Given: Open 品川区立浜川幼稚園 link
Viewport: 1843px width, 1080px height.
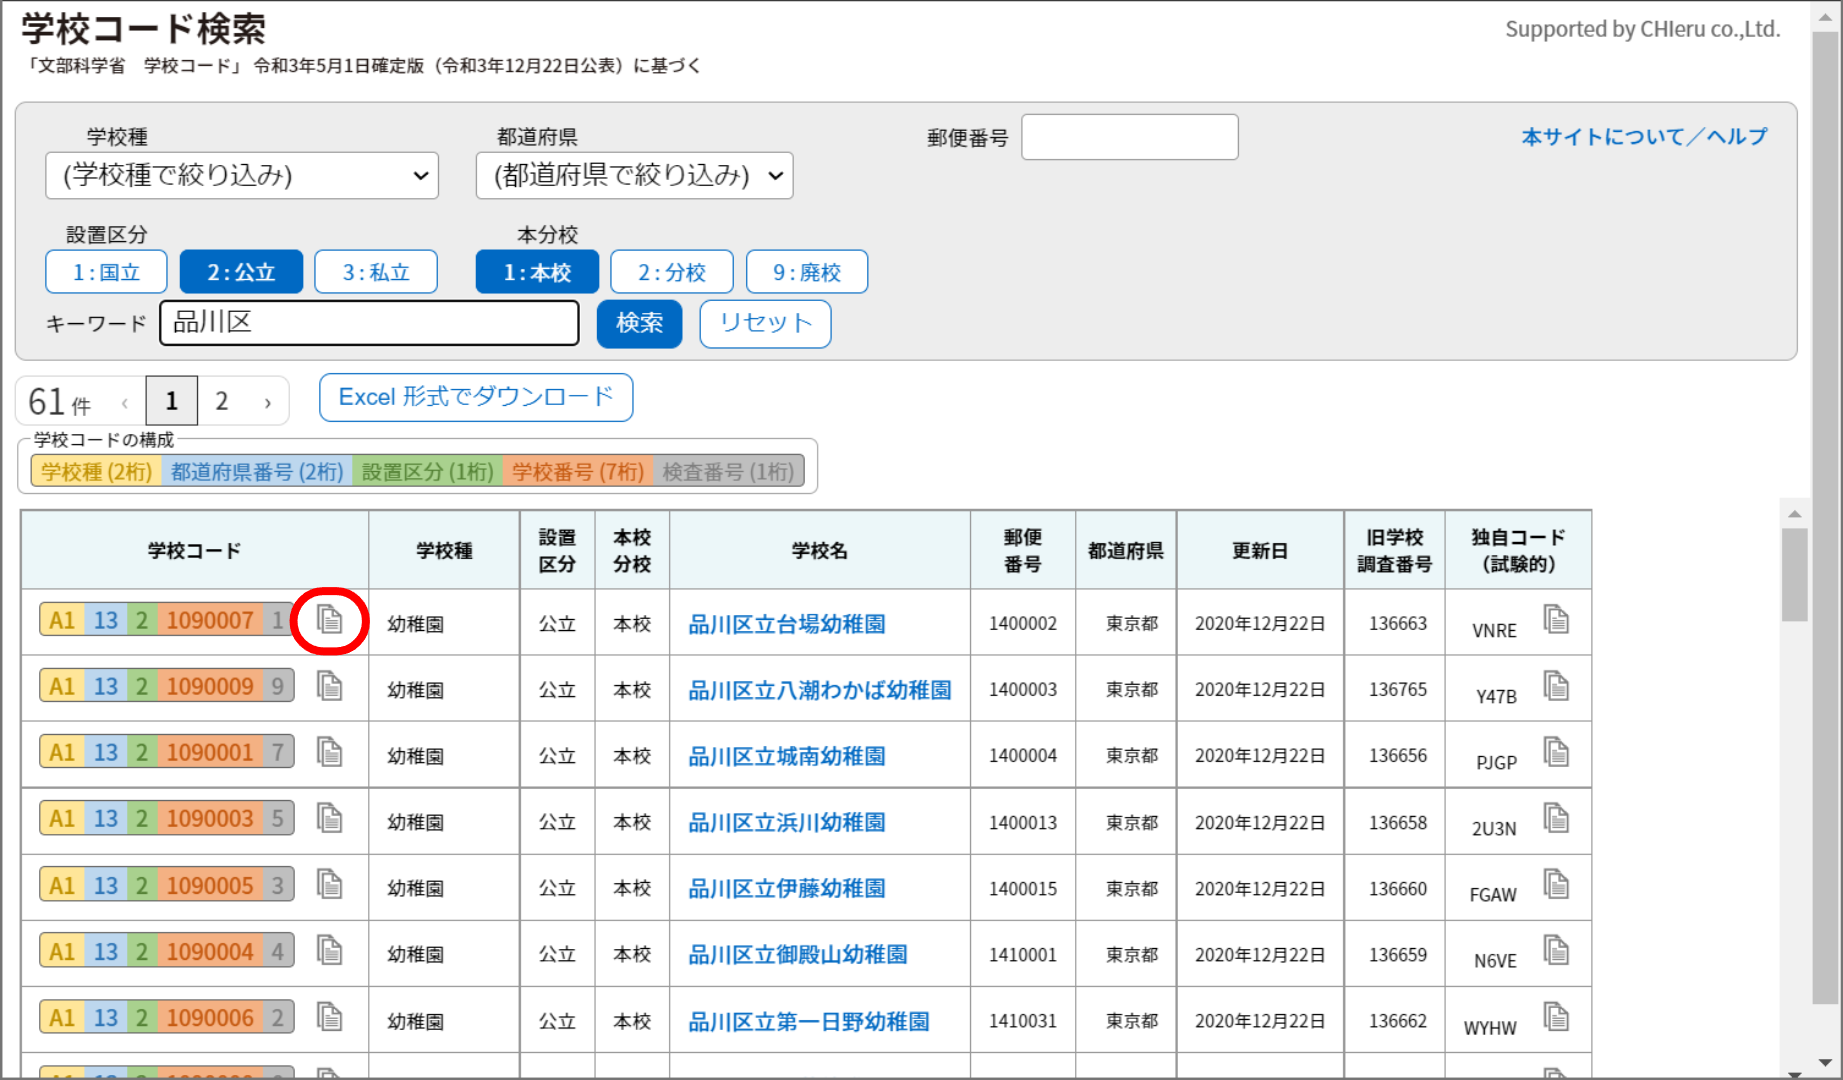Looking at the screenshot, I should (787, 822).
